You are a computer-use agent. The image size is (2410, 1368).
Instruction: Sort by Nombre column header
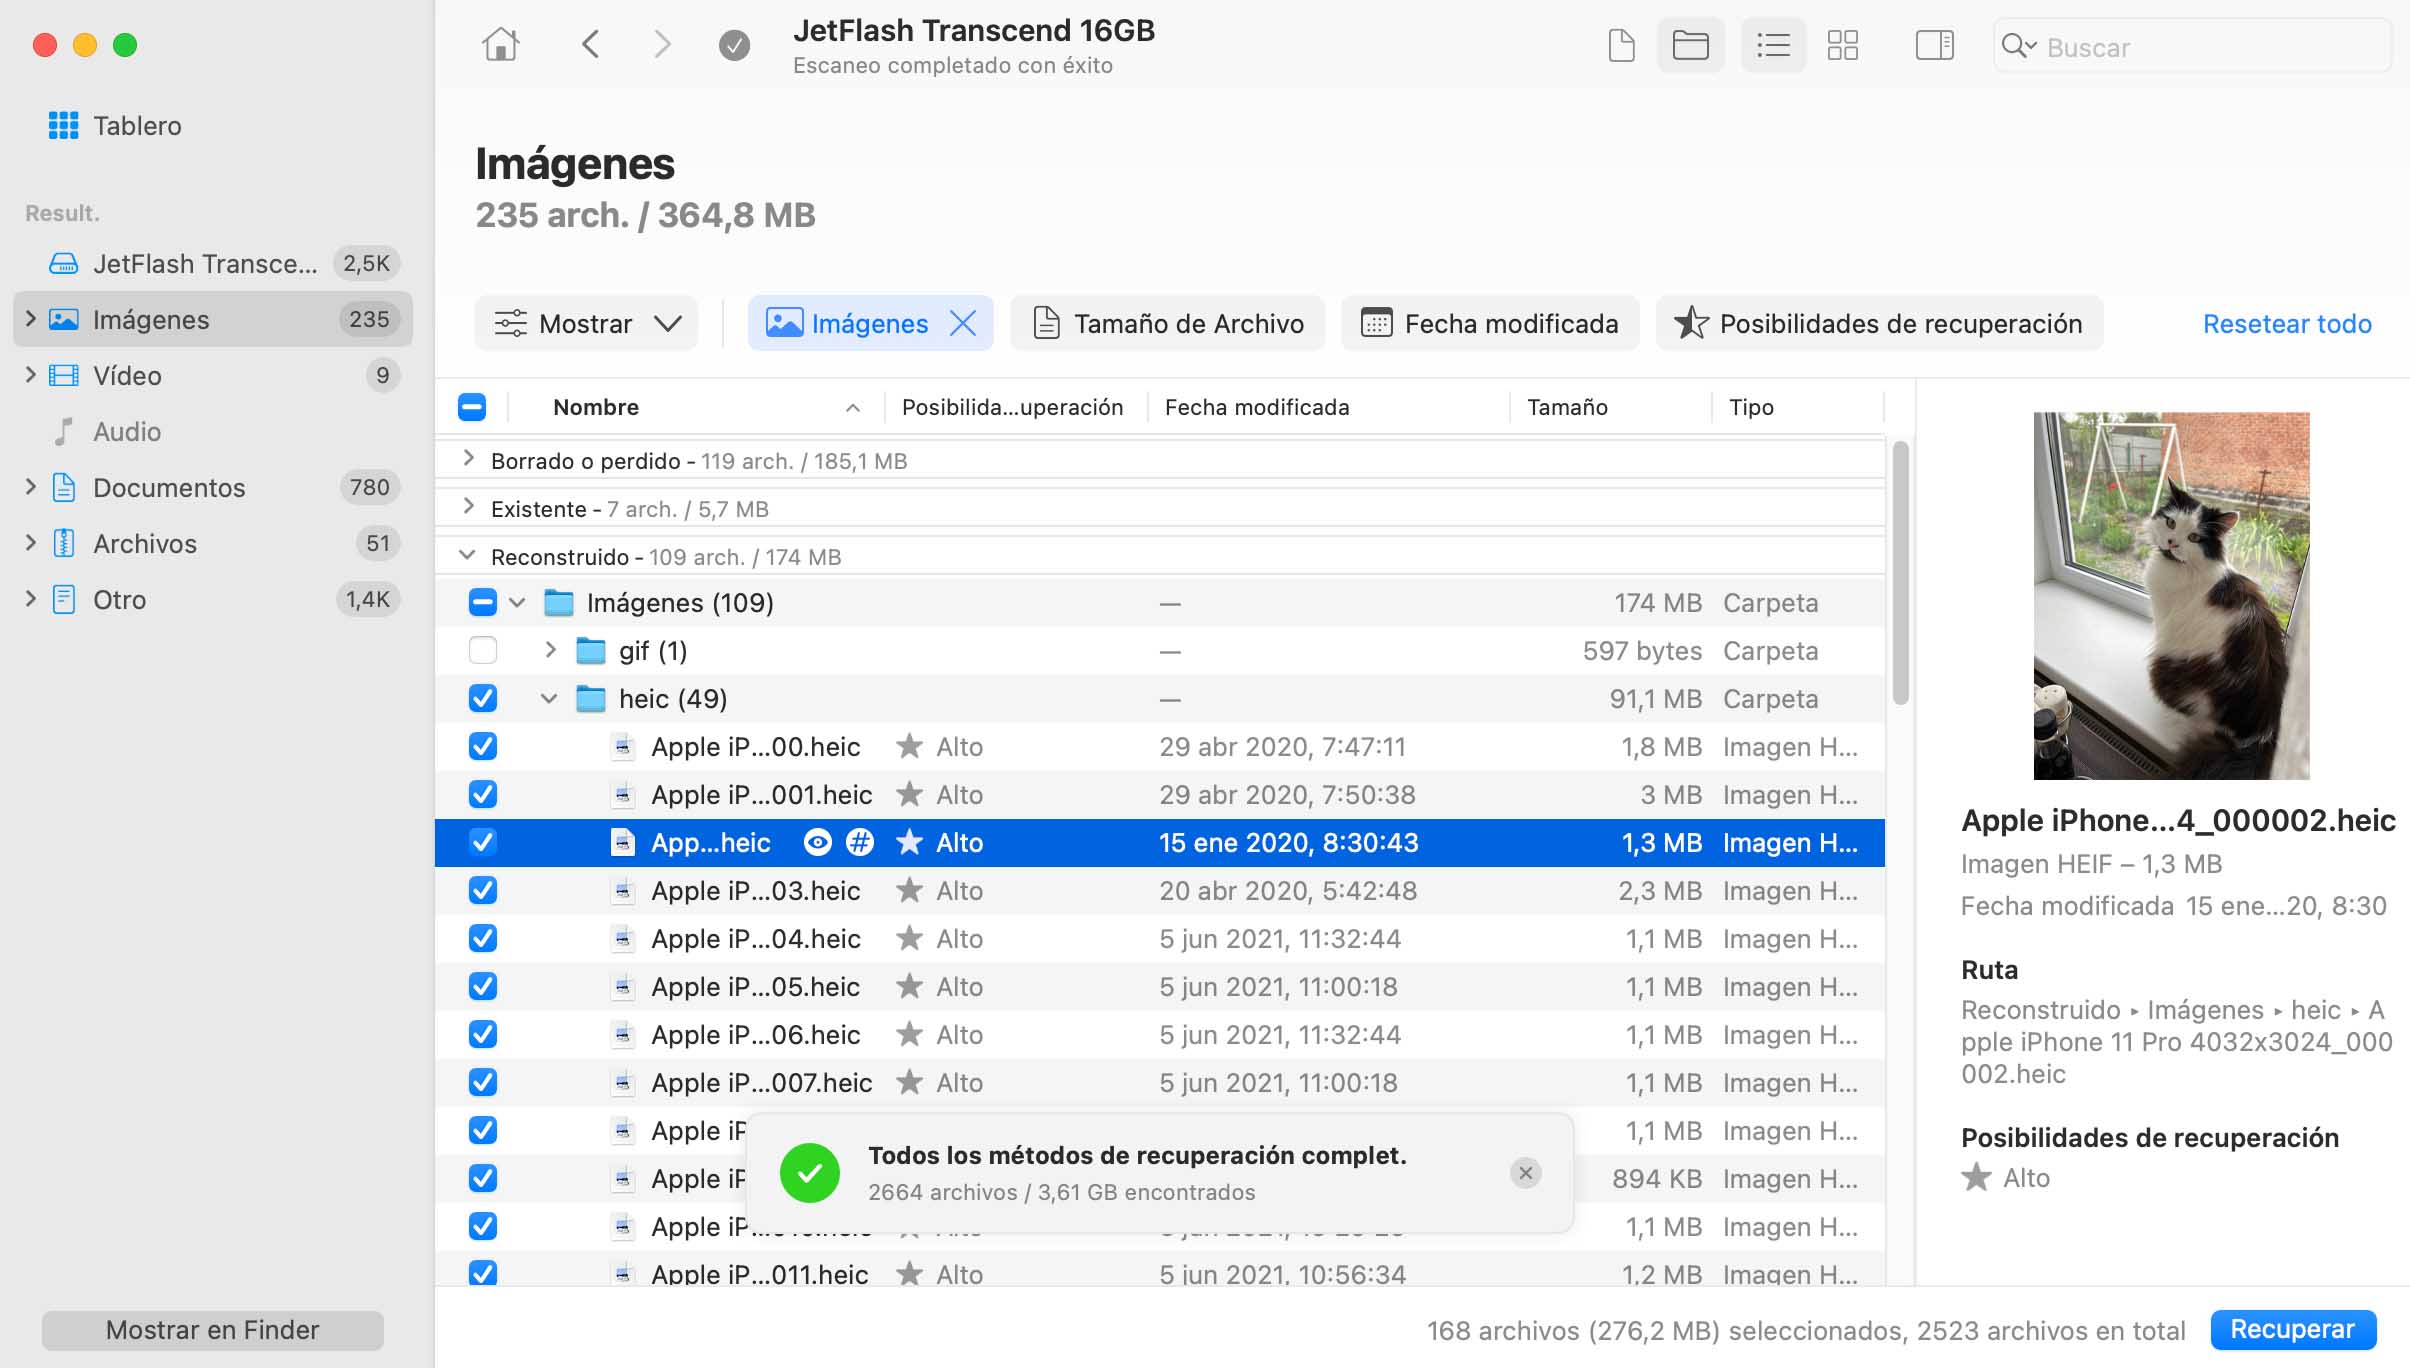[x=596, y=407]
